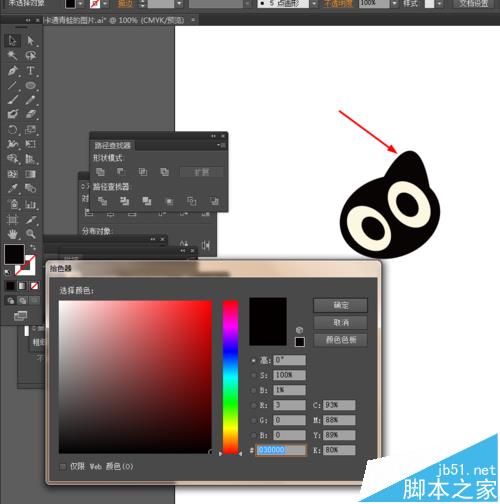The height and width of the screenshot is (504, 500).
Task: Select the Mesh tool
Action: pos(12,174)
